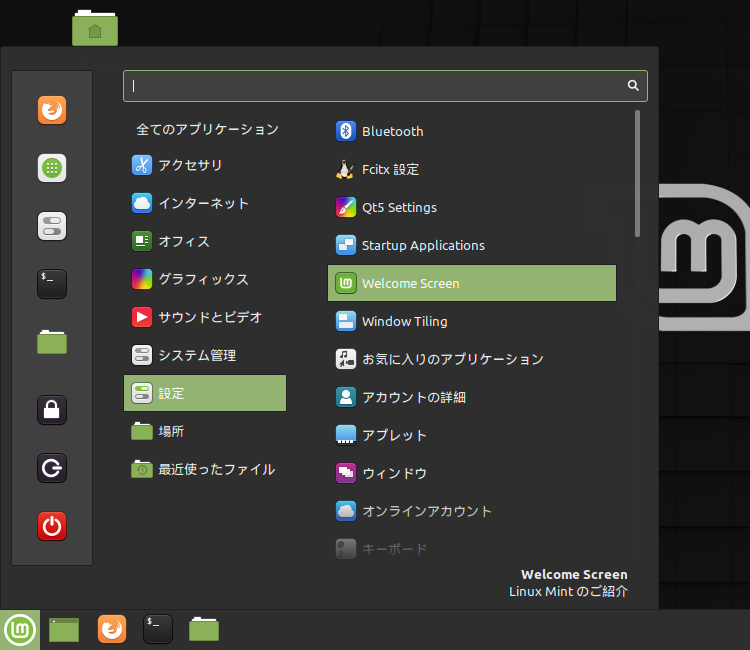Select 最近使ったファイル category
Viewport: 750px width, 650px height.
click(x=205, y=469)
